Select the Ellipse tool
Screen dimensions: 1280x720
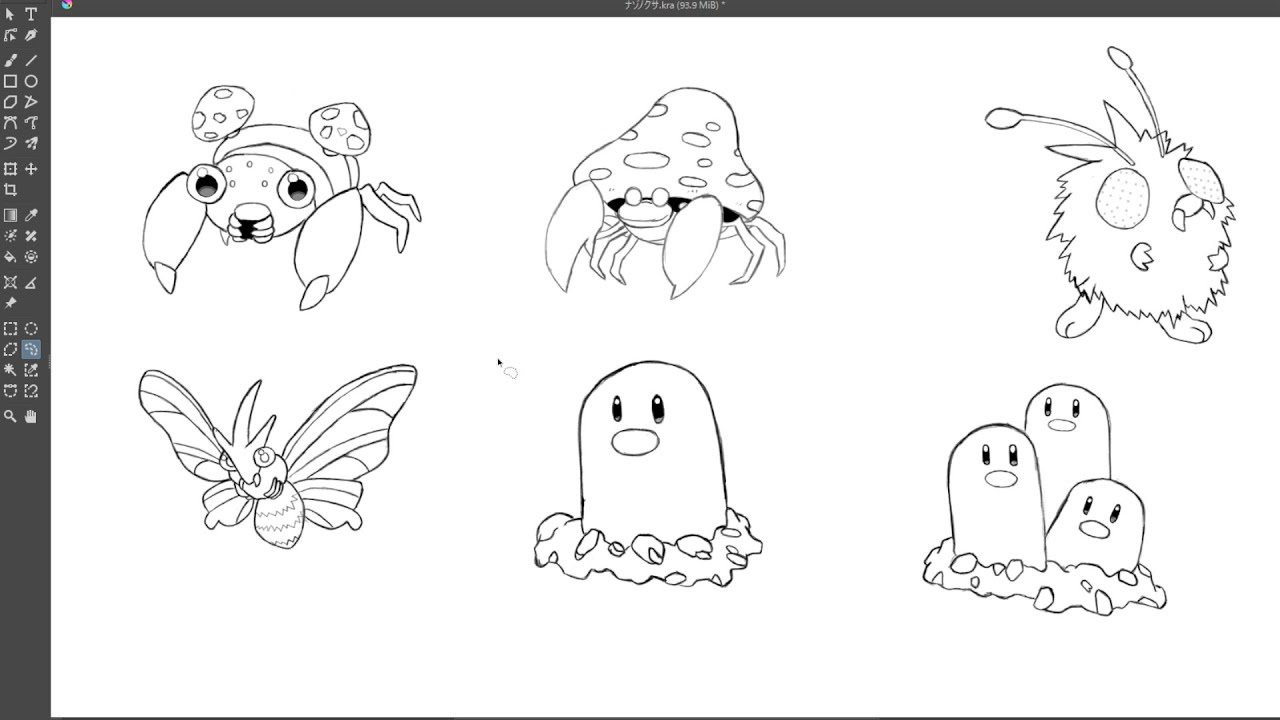(31, 81)
